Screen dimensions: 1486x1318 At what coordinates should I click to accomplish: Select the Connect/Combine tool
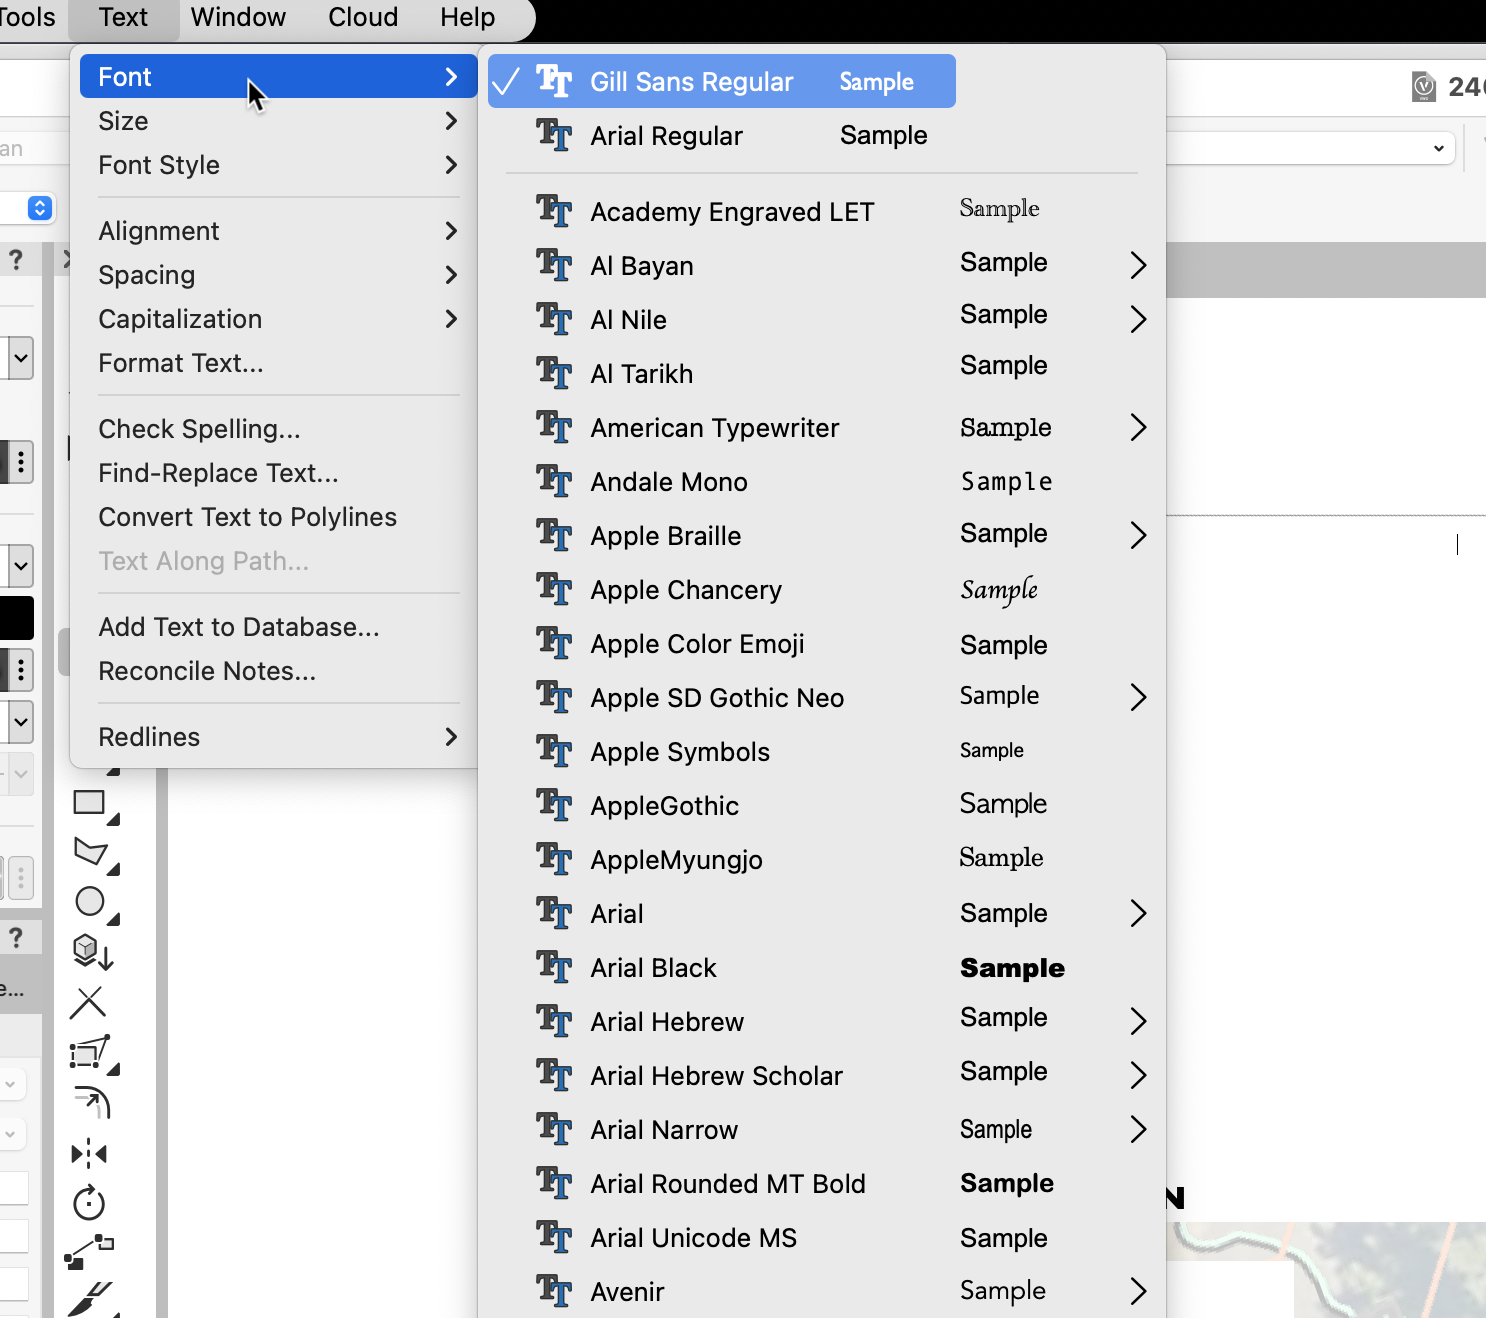(89, 1252)
